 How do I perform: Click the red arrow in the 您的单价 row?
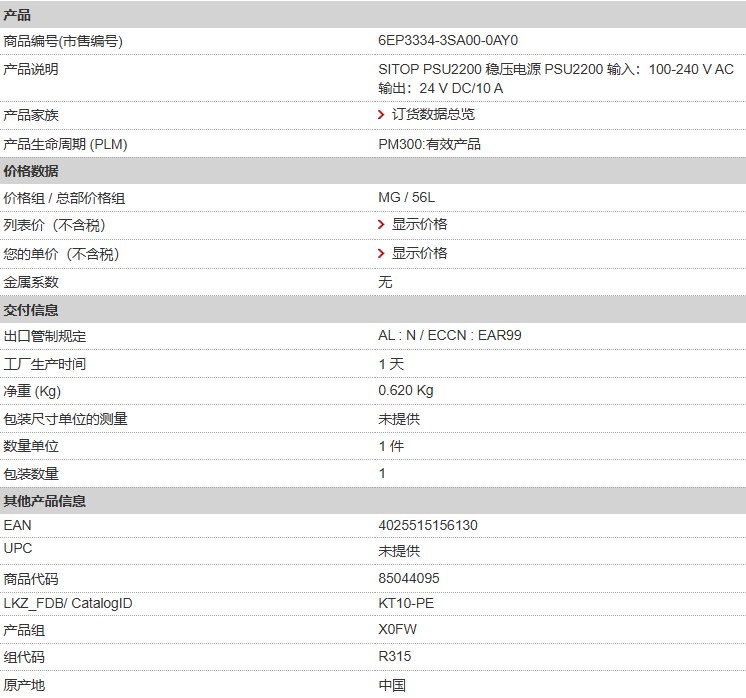tap(382, 254)
